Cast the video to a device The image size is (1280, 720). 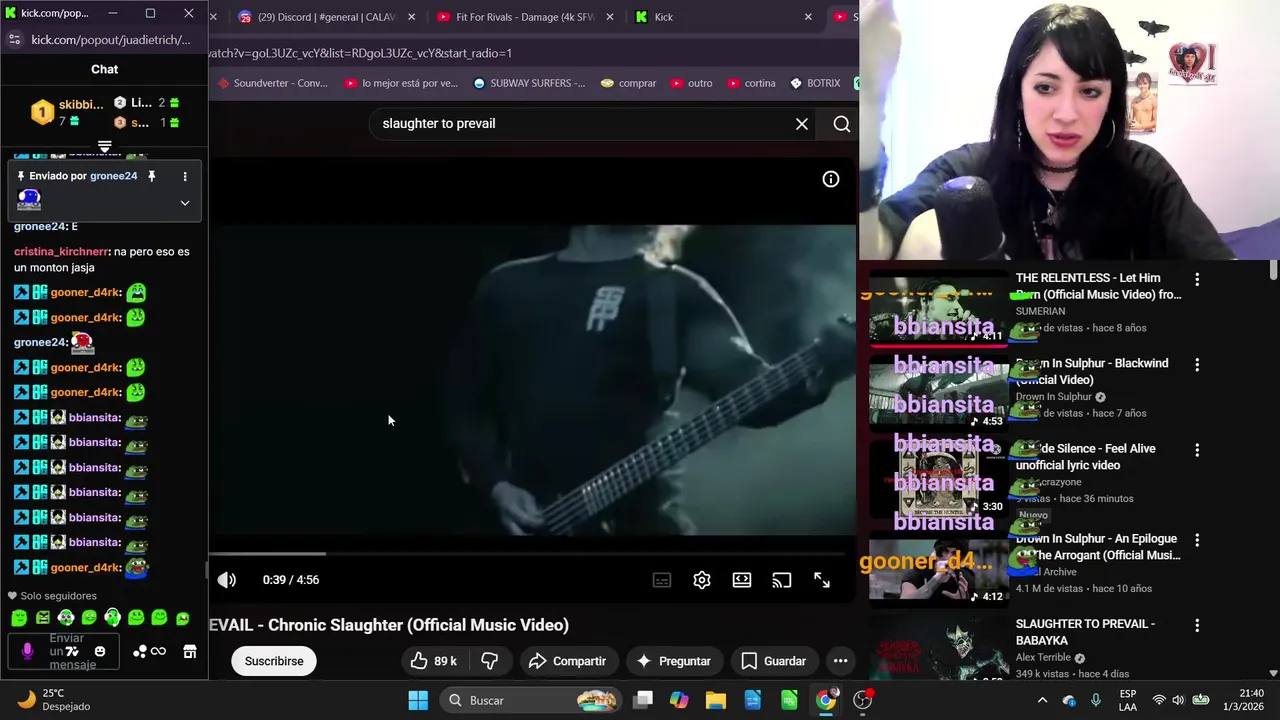click(x=782, y=580)
